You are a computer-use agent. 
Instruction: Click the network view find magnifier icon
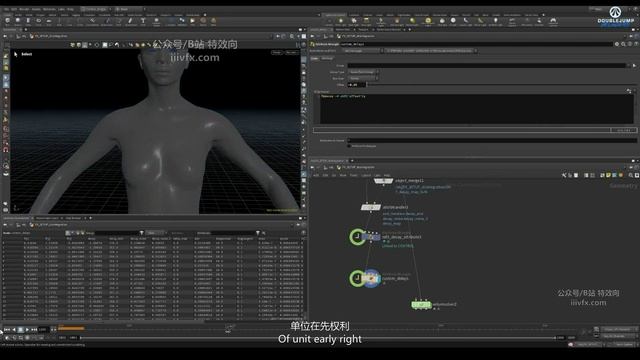[631, 175]
